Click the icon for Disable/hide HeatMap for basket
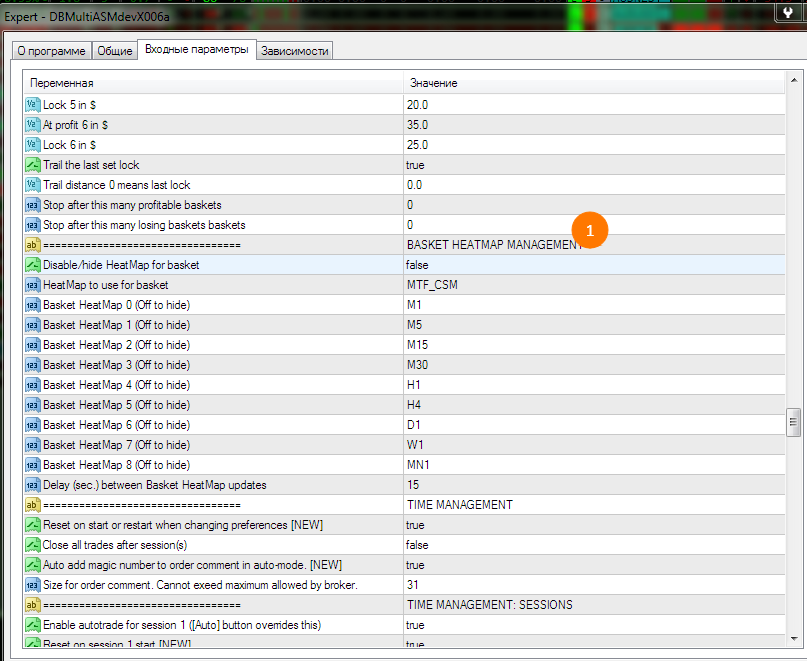807x661 pixels. pyautogui.click(x=32, y=265)
